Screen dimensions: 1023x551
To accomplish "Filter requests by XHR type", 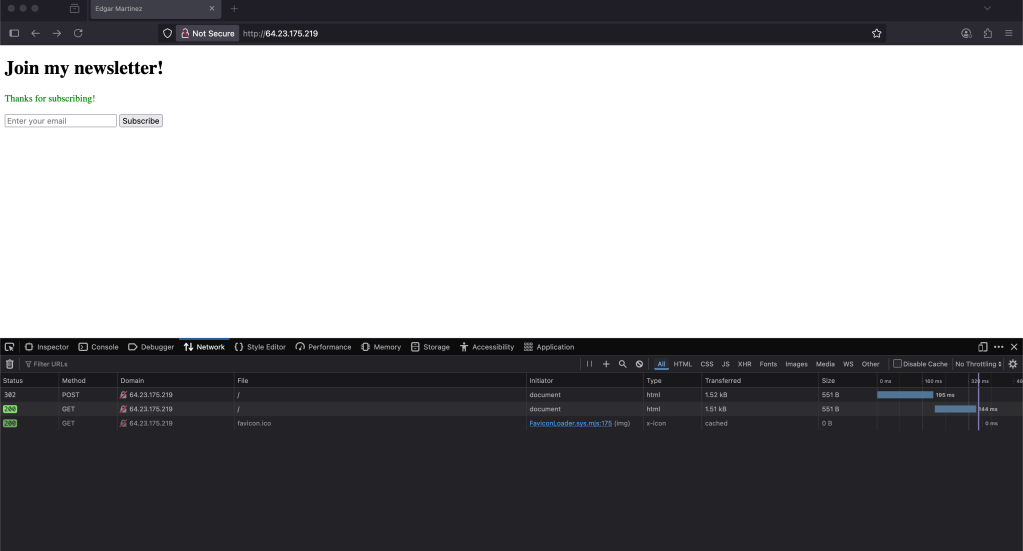I will pyautogui.click(x=744, y=364).
